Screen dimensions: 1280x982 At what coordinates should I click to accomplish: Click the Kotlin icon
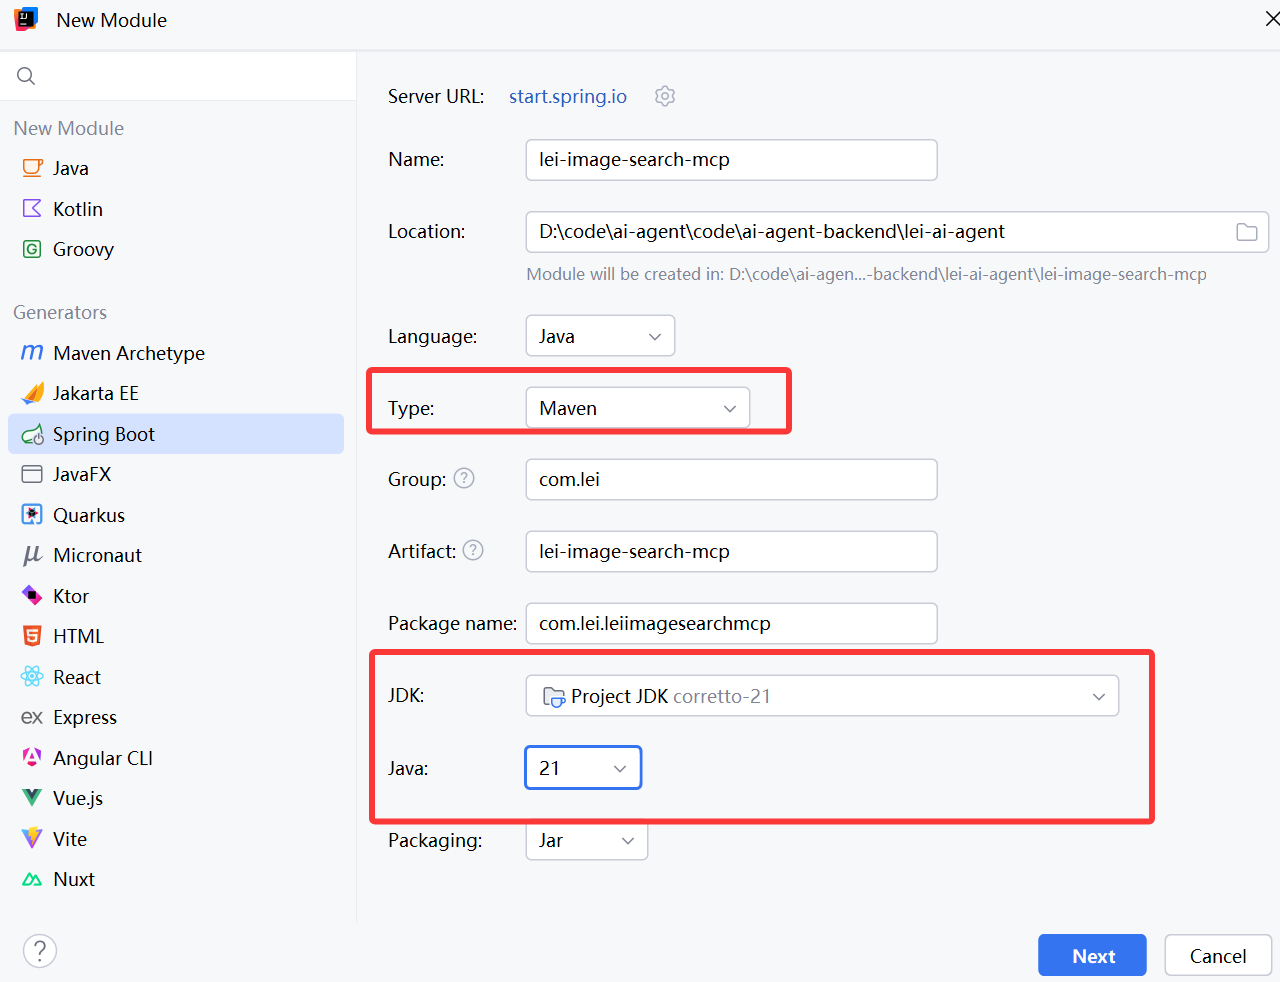pyautogui.click(x=33, y=208)
